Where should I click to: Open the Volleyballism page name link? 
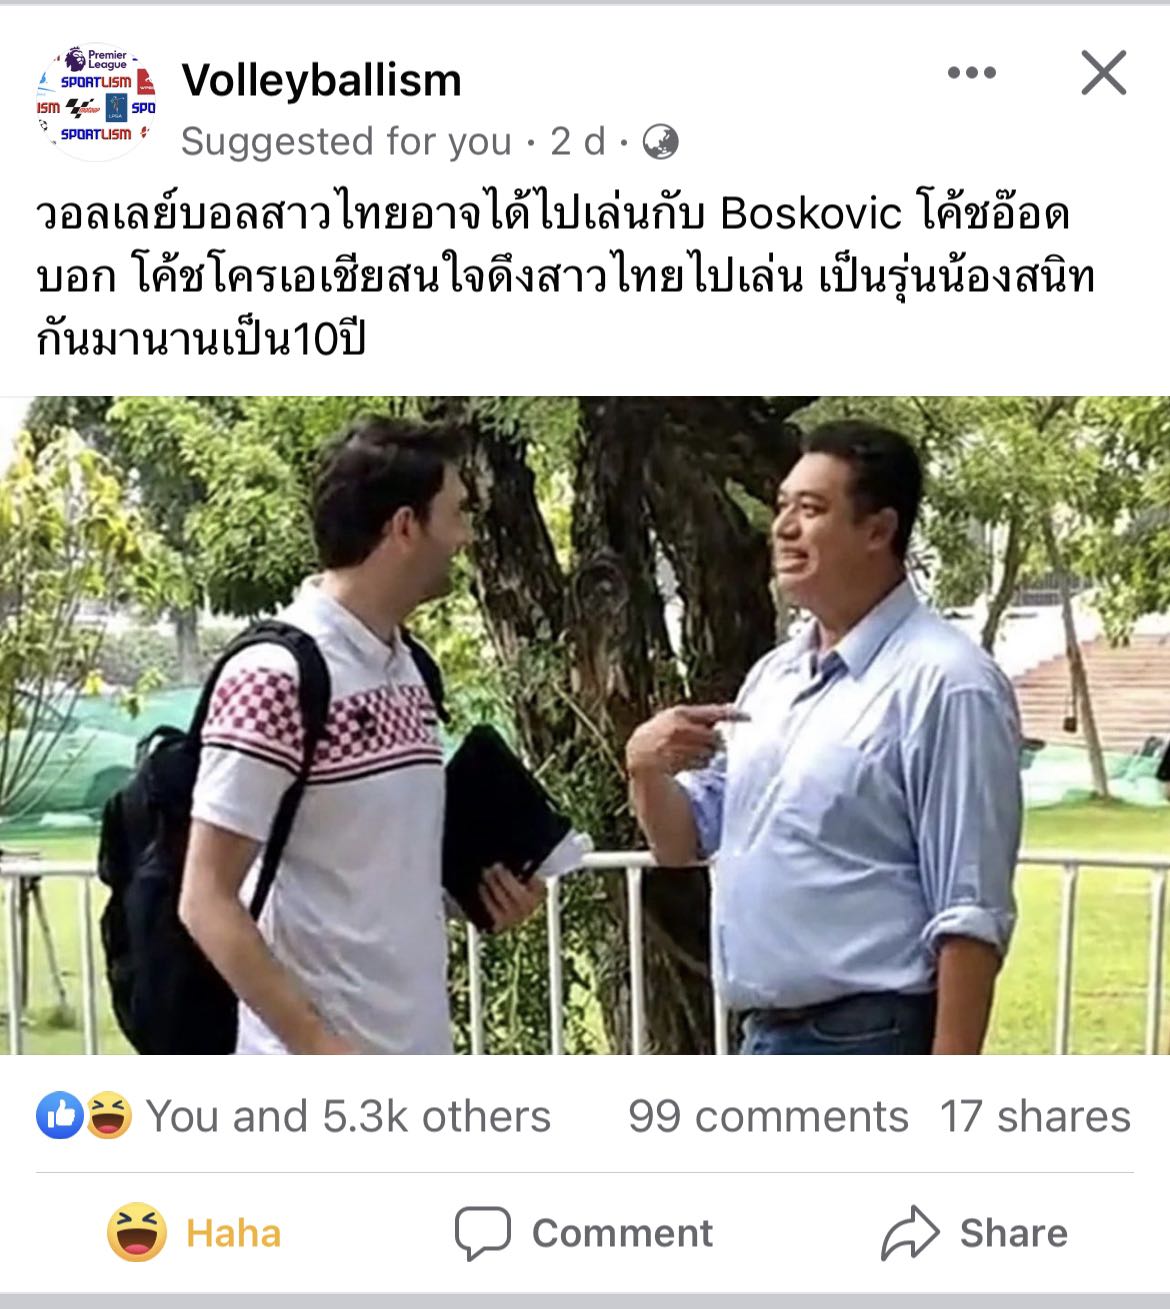click(x=322, y=80)
